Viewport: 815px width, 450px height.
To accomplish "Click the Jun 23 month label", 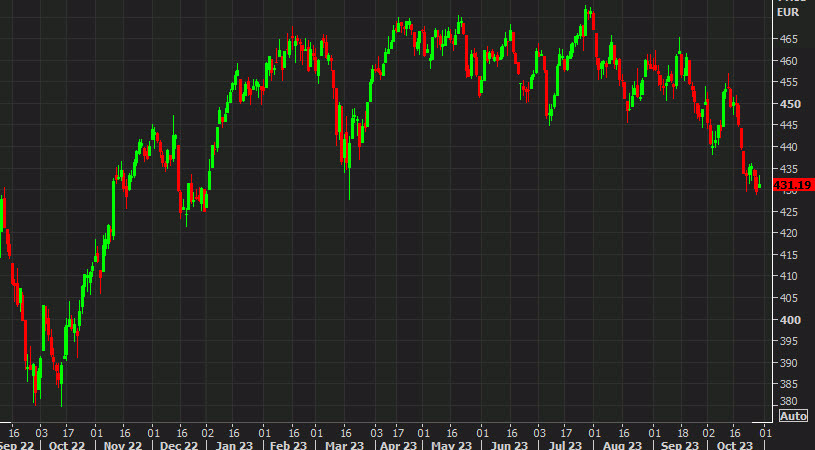I will click(509, 445).
